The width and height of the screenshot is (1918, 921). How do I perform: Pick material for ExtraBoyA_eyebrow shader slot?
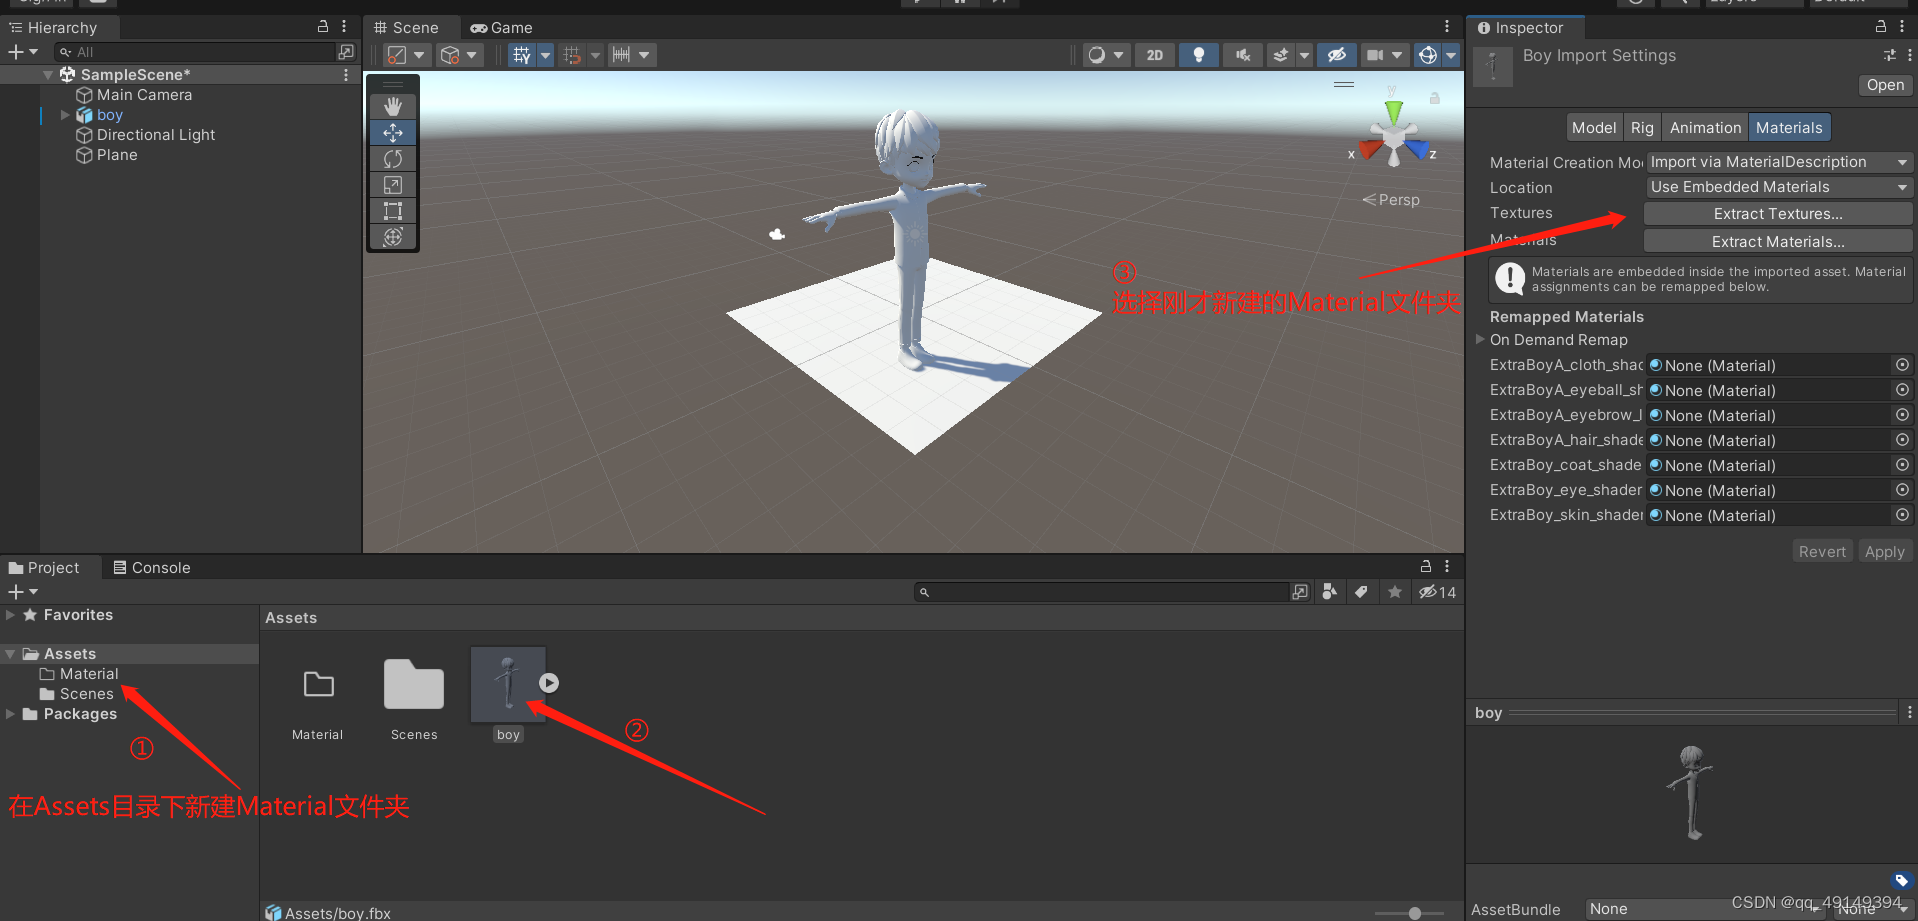(x=1902, y=415)
